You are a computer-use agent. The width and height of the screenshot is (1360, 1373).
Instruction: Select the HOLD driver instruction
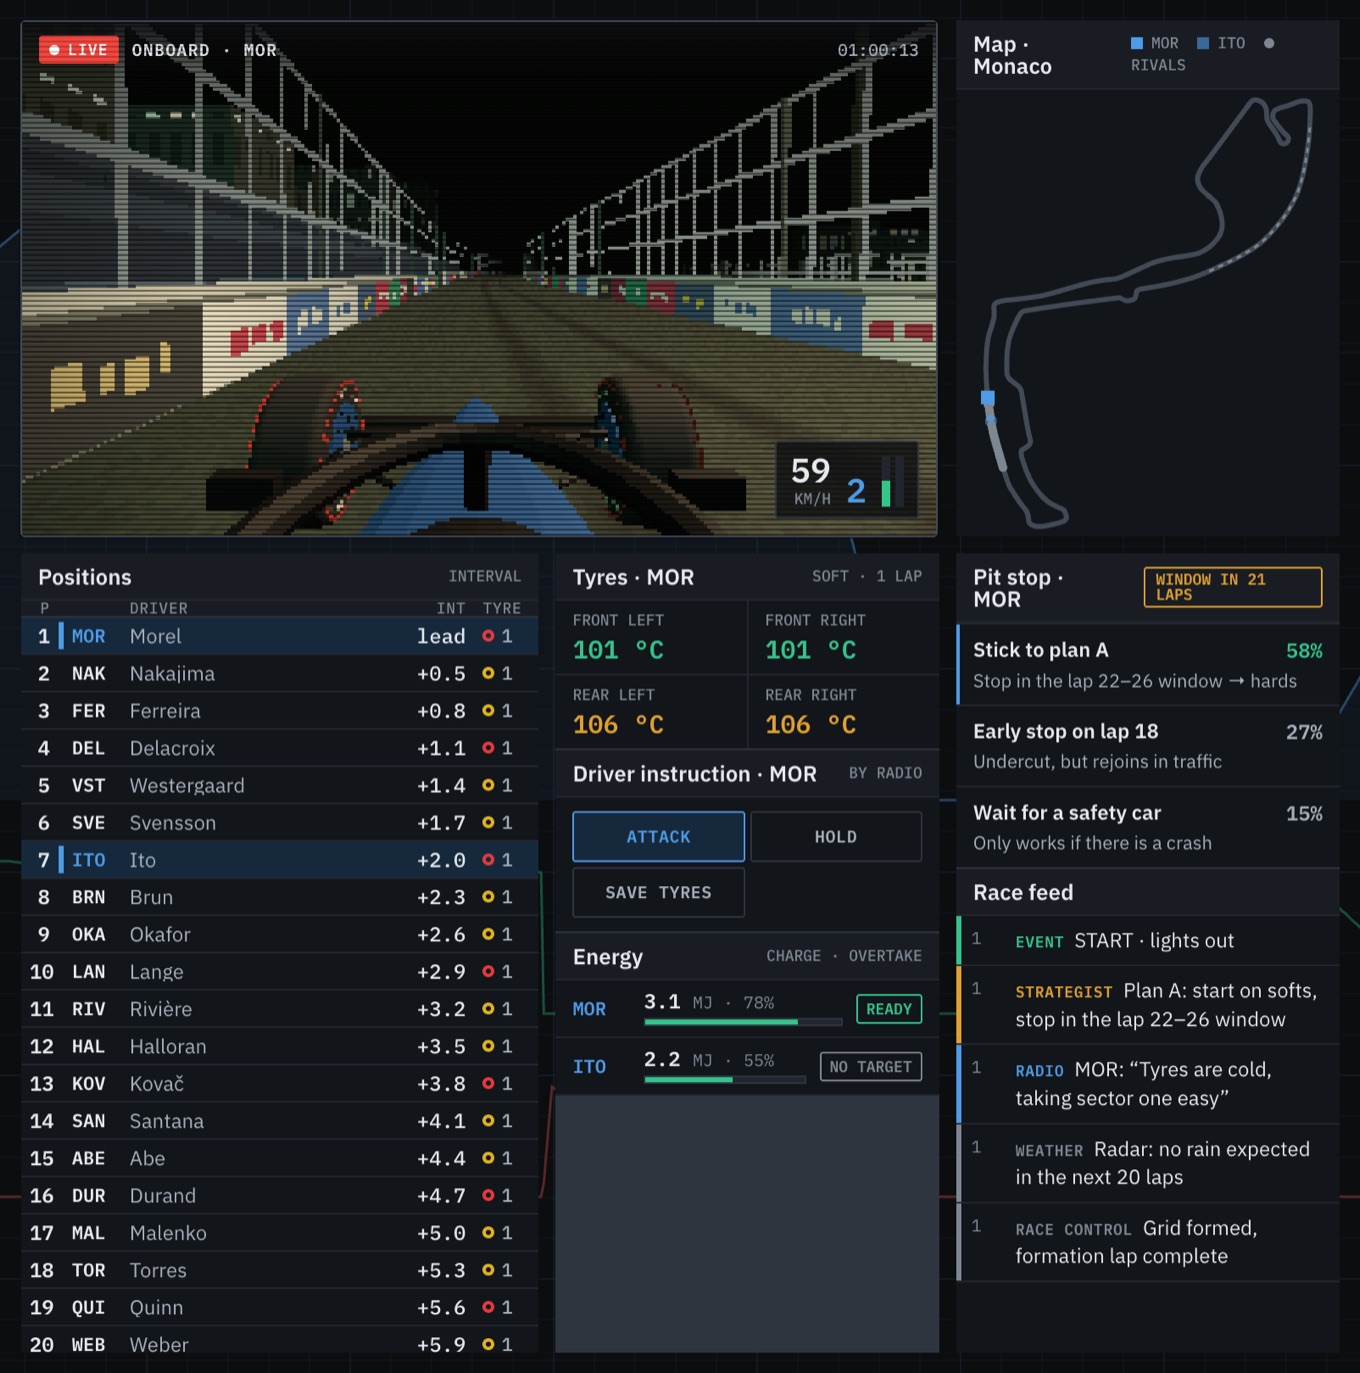click(836, 837)
